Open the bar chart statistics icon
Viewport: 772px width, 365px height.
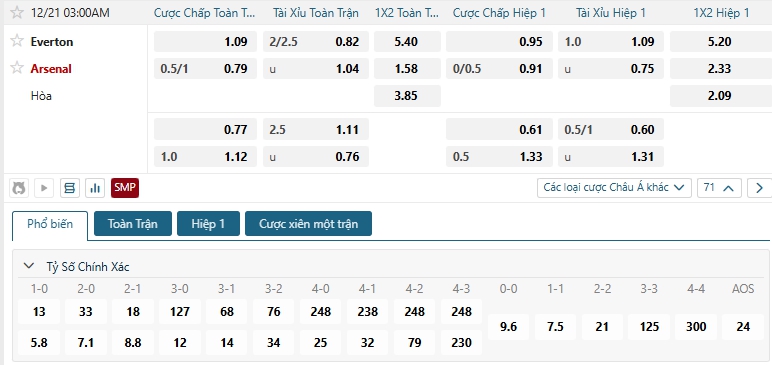tap(95, 188)
